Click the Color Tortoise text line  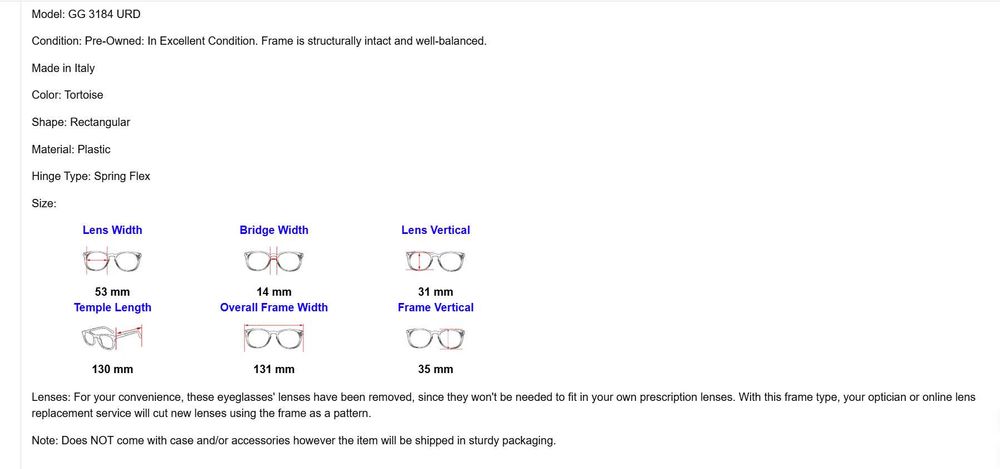pos(67,95)
